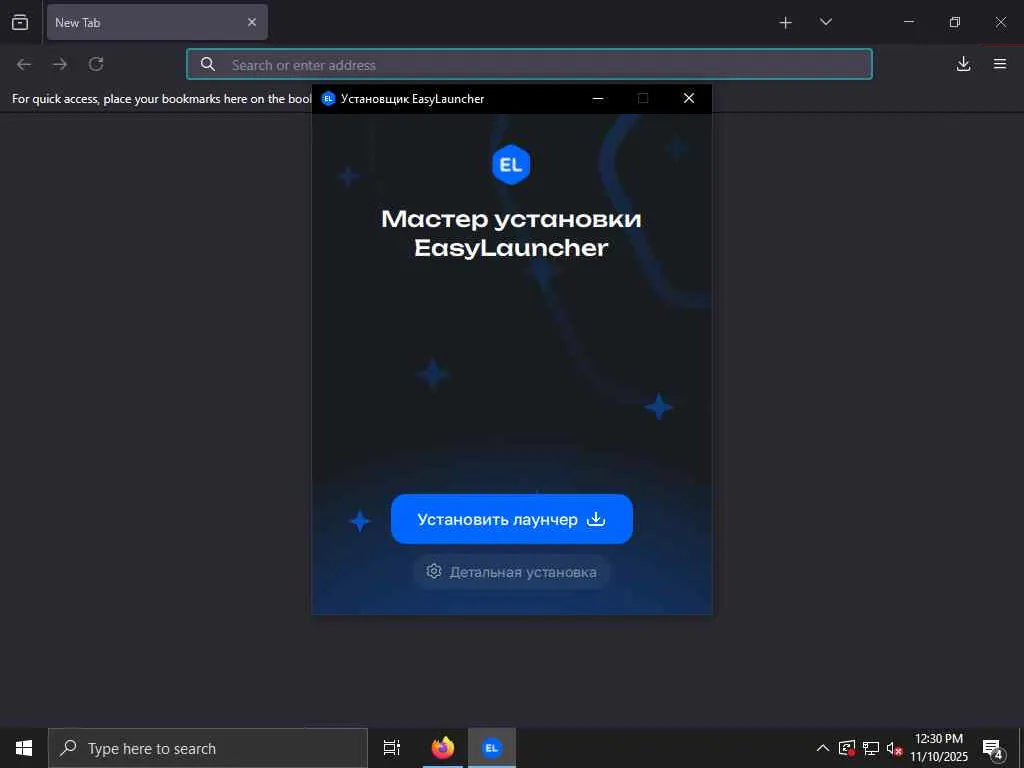Click the Type here to search box
The width and height of the screenshot is (1024, 768).
pyautogui.click(x=208, y=748)
